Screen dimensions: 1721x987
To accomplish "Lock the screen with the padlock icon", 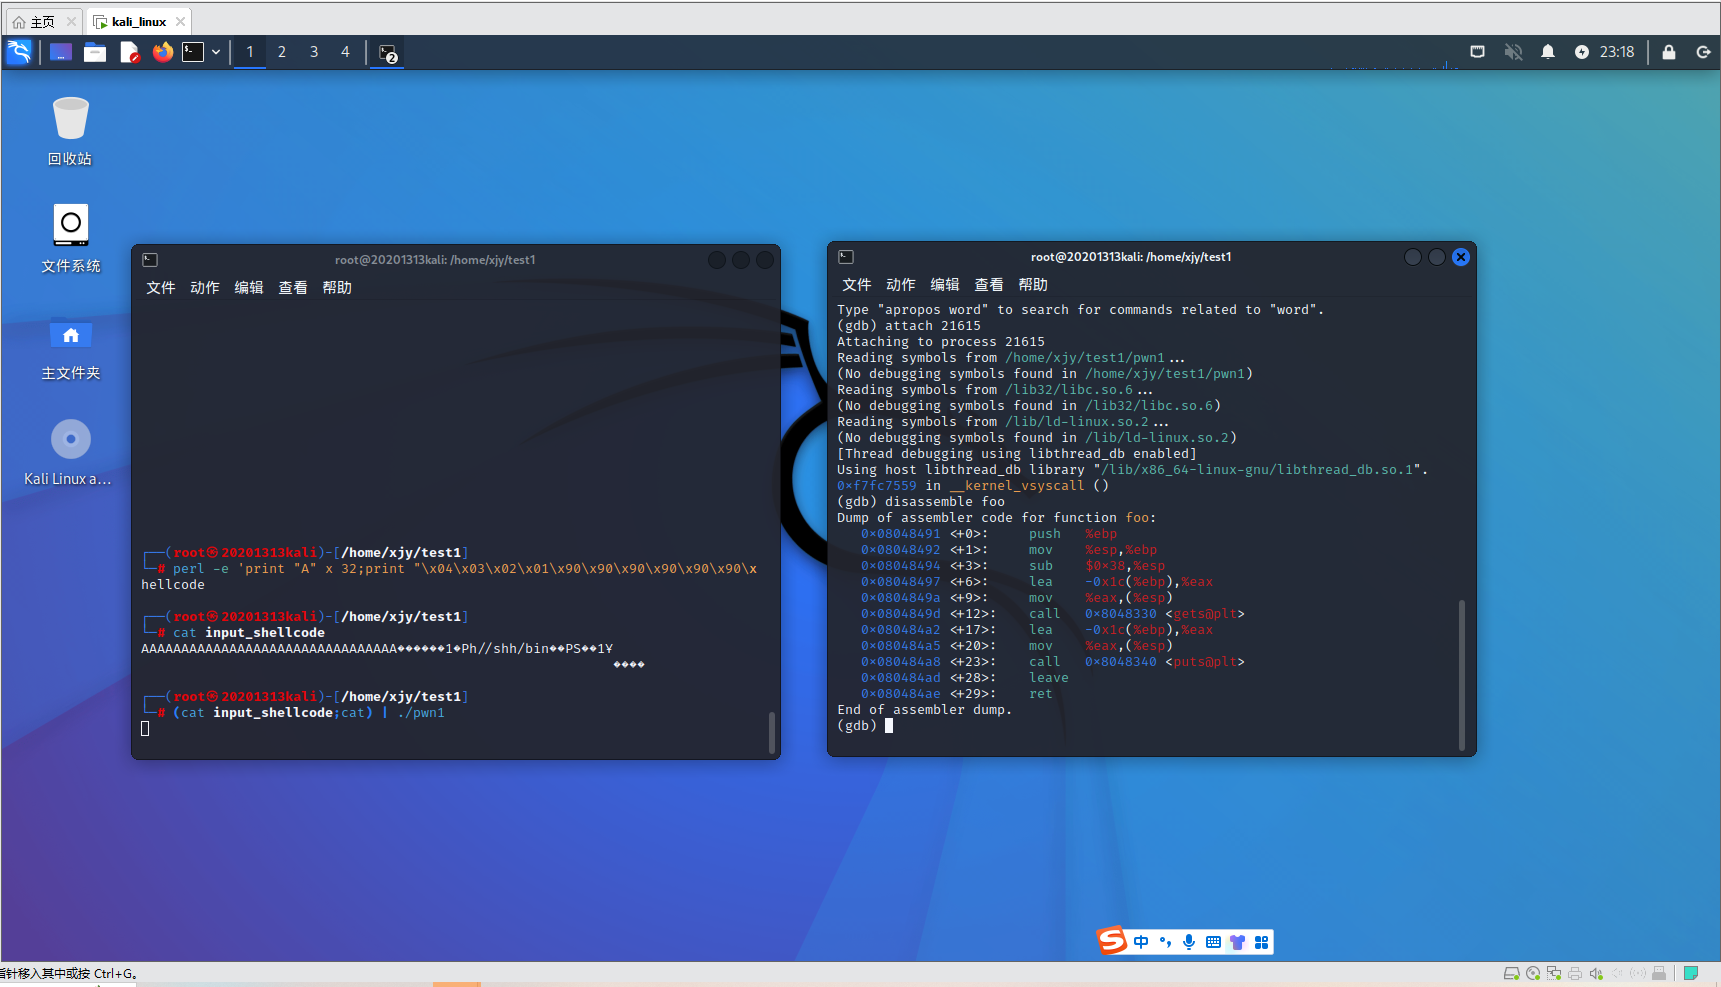I will (x=1669, y=52).
